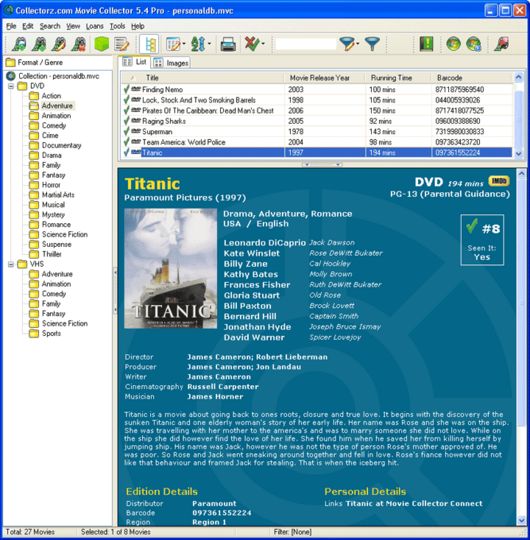Screen dimensions: 530x540
Task: Click the vertical splitter handle beside folder tree
Action: pos(115,291)
